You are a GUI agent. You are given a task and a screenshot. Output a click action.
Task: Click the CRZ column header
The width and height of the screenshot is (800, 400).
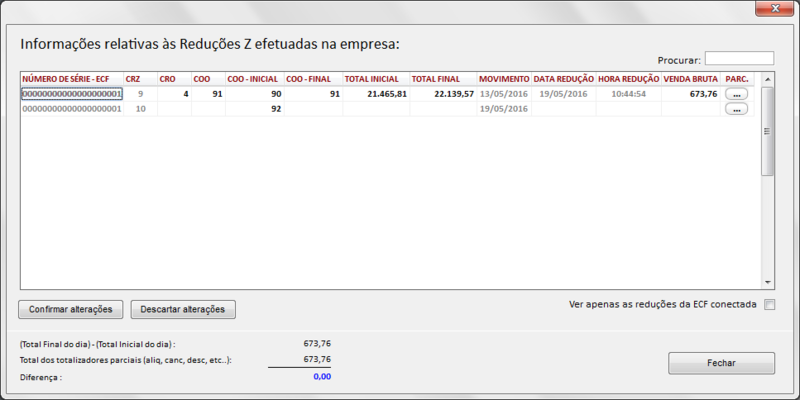pyautogui.click(x=139, y=78)
